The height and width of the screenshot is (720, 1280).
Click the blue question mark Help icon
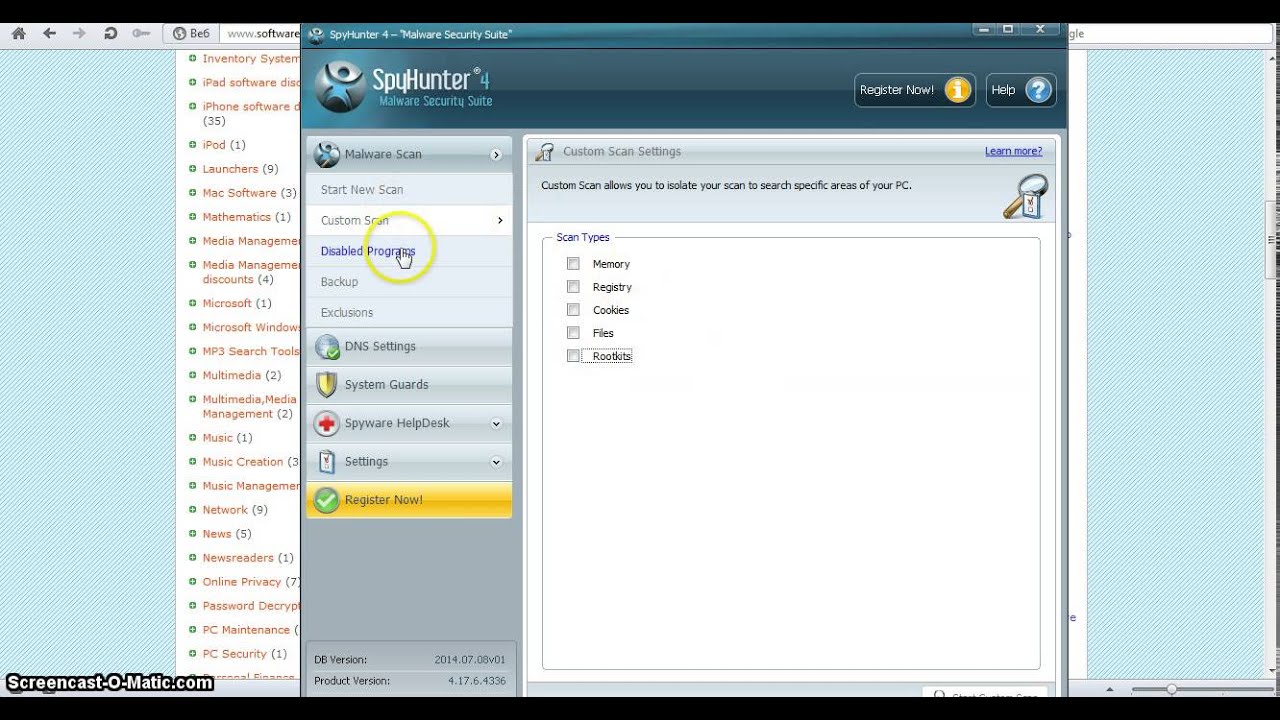point(1039,90)
